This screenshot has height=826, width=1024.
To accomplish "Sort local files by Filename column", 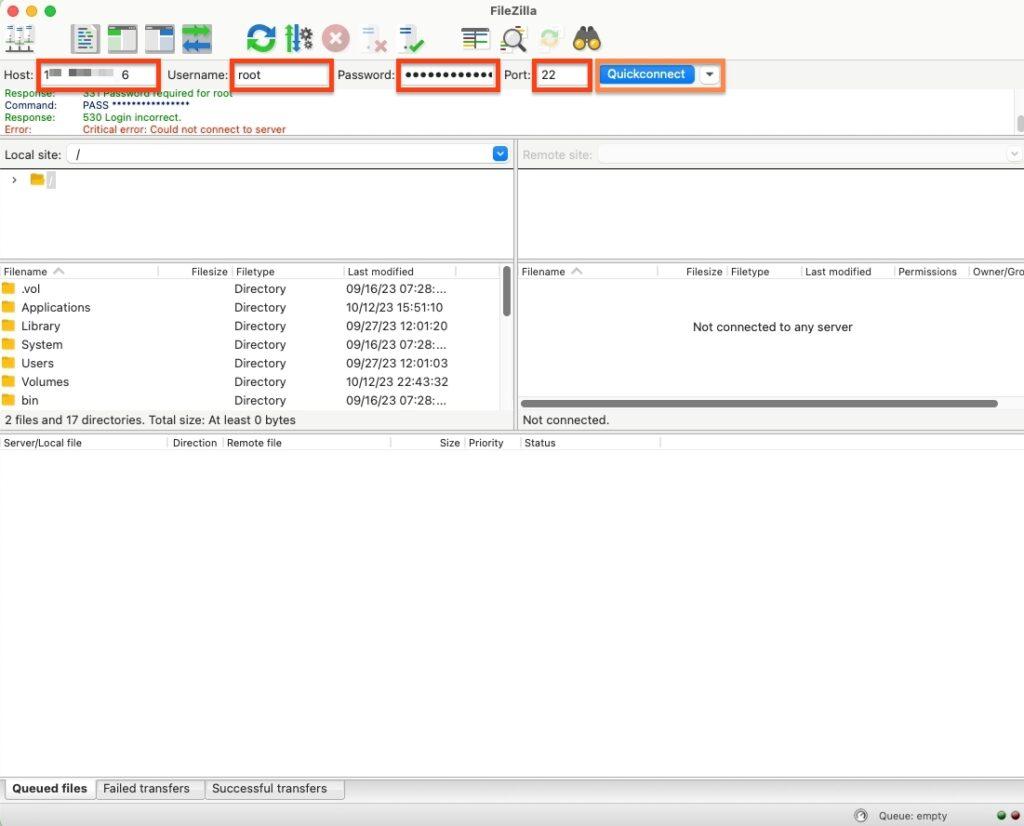I will click(78, 272).
